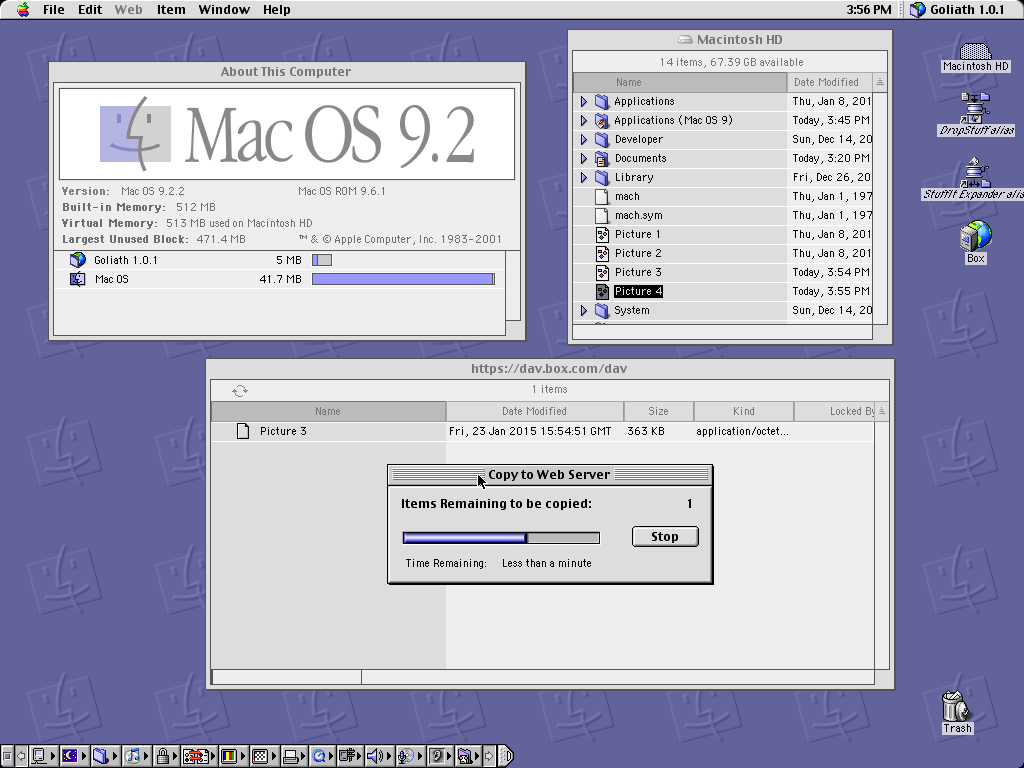Select the Picture 3 file icon in dav.box.com window
Screen dimensions: 1024x768
243,431
